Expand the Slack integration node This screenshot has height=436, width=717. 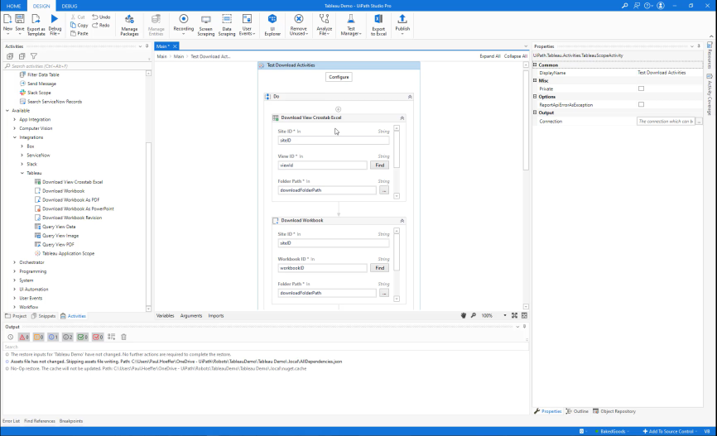click(22, 164)
